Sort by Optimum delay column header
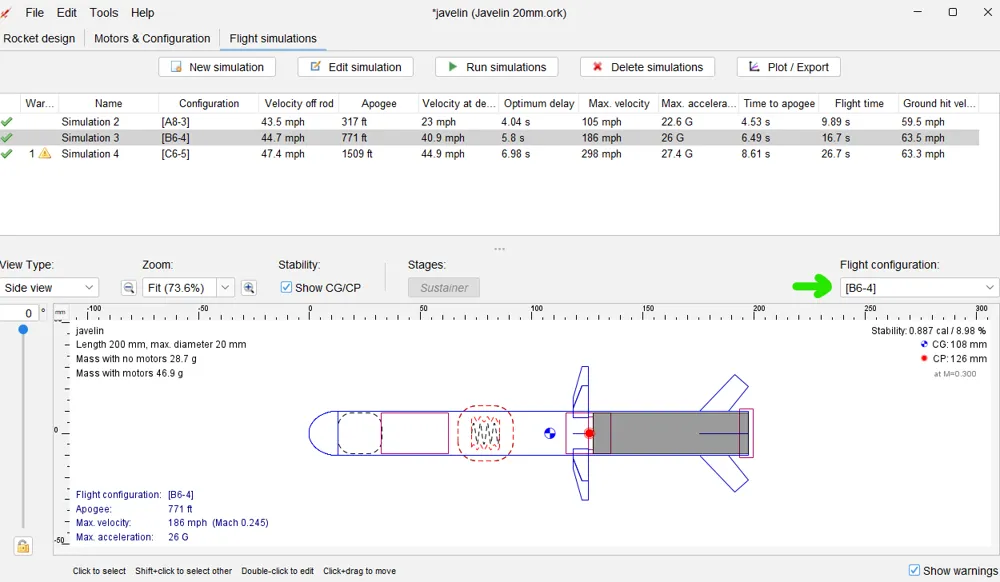1000x582 pixels. pos(539,103)
